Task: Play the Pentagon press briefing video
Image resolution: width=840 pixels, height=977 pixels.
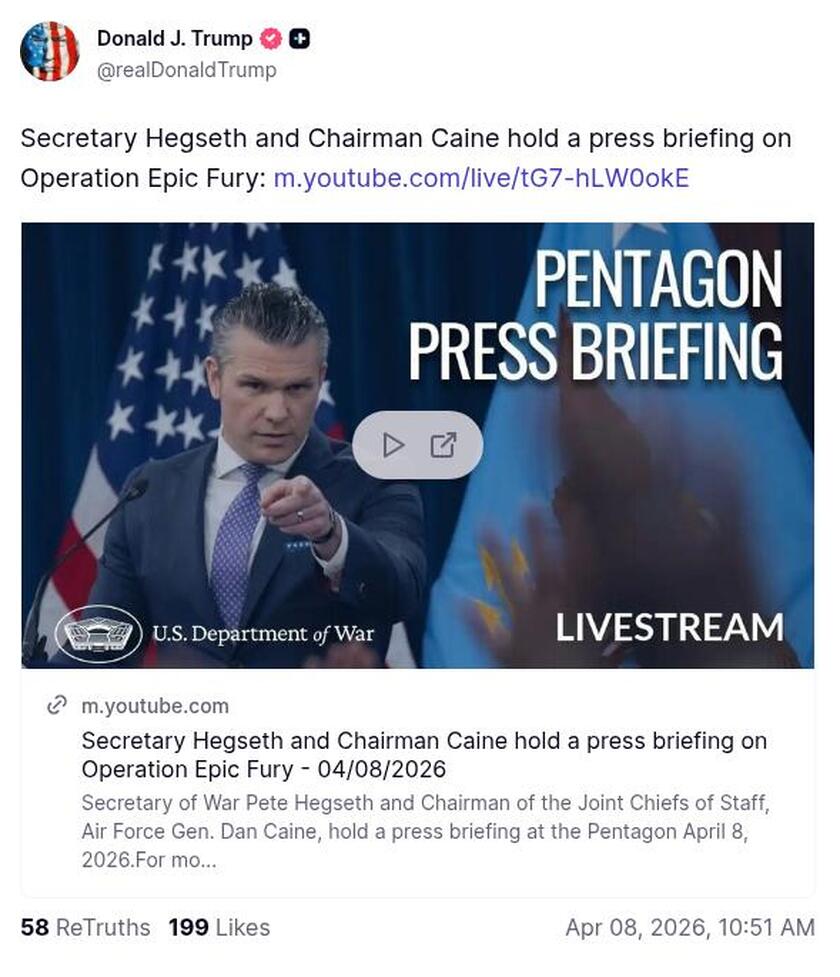Action: point(393,445)
